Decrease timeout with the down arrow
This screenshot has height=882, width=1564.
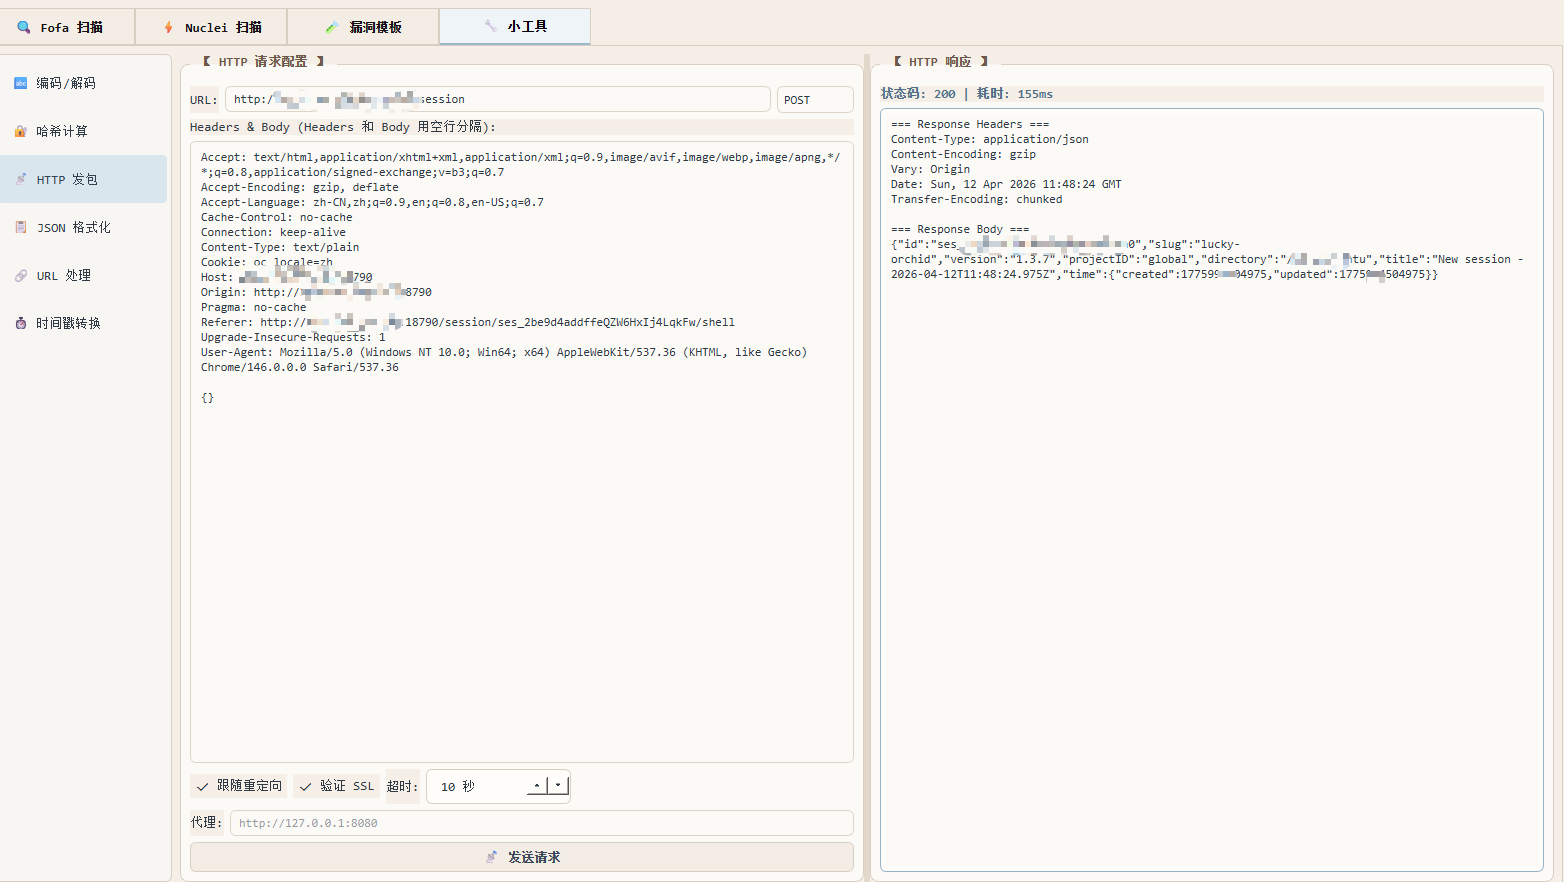(558, 786)
